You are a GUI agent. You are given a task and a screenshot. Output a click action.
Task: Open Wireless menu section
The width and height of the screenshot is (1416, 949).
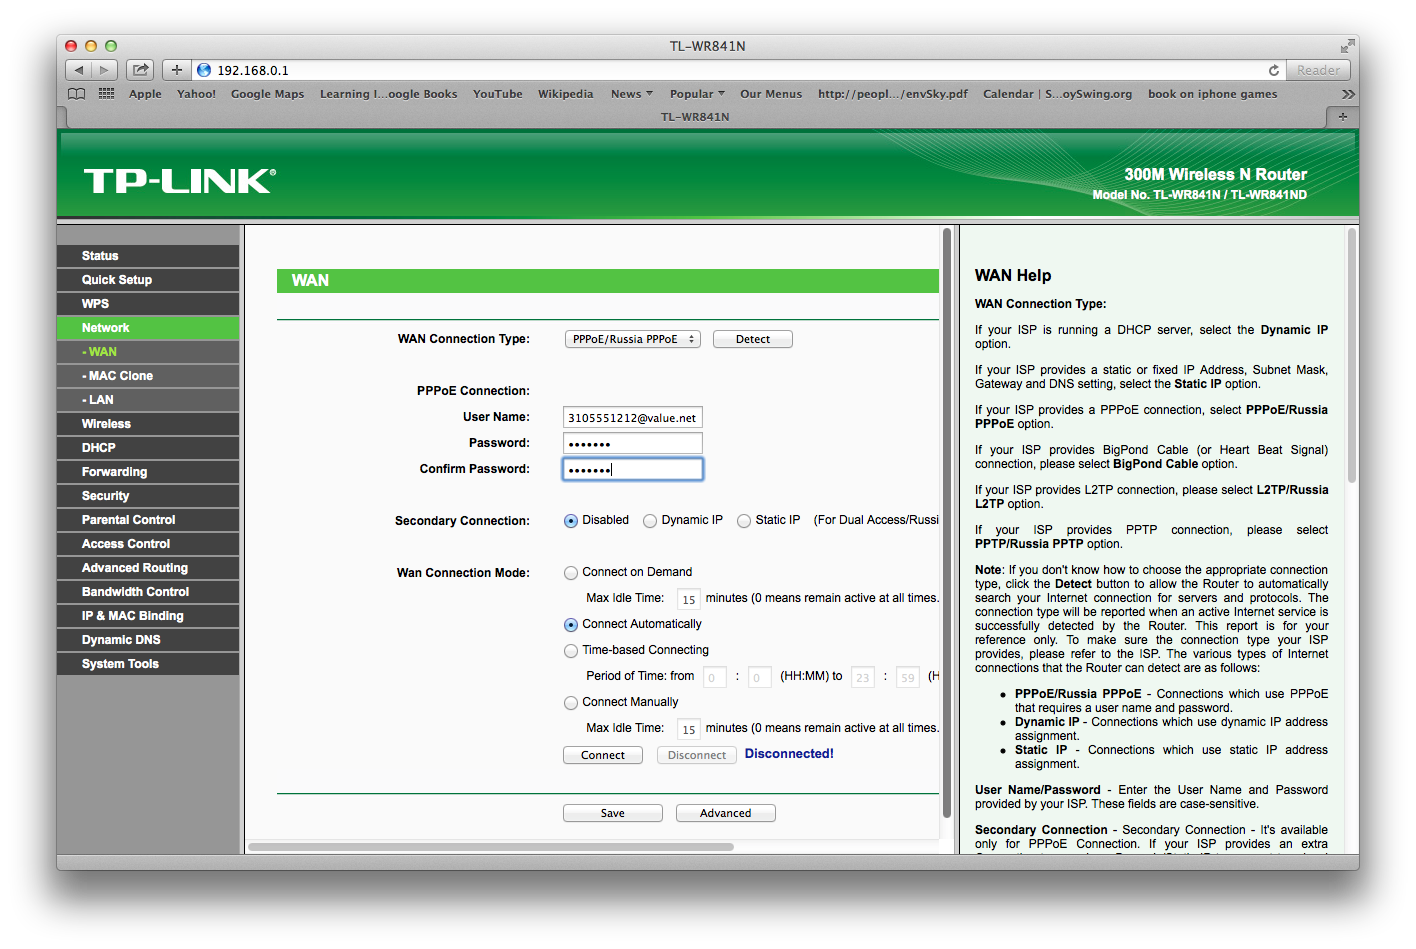pyautogui.click(x=148, y=424)
